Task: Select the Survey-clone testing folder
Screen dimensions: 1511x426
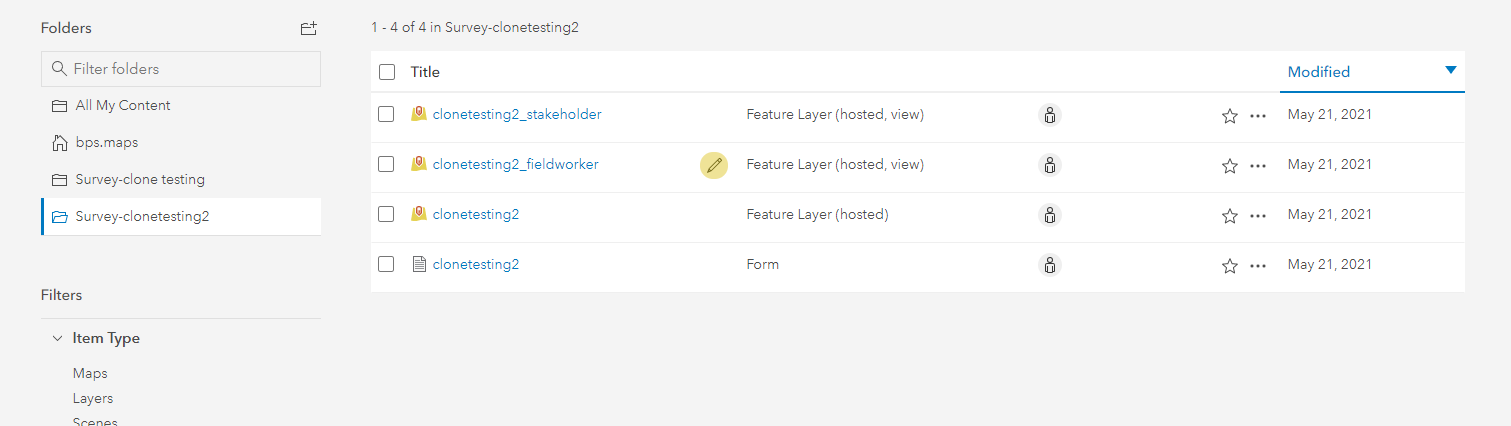Action: 139,180
